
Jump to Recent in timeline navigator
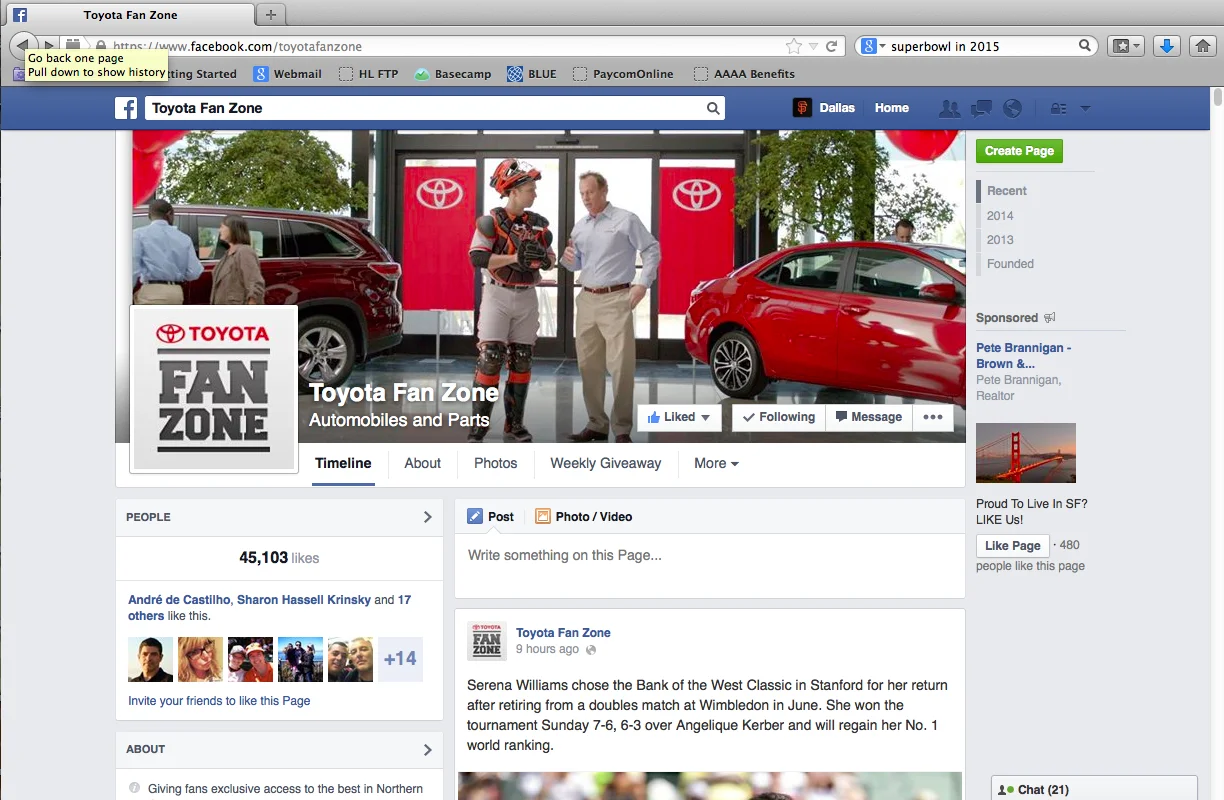click(1007, 191)
